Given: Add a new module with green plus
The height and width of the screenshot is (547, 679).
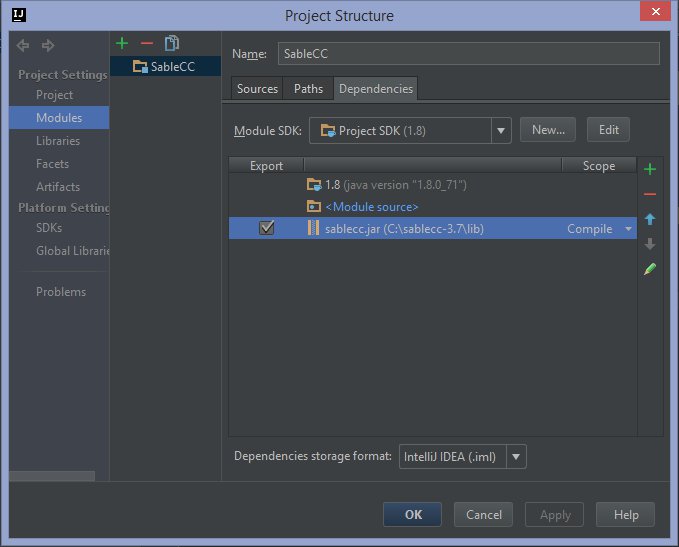Looking at the screenshot, I should coord(122,43).
